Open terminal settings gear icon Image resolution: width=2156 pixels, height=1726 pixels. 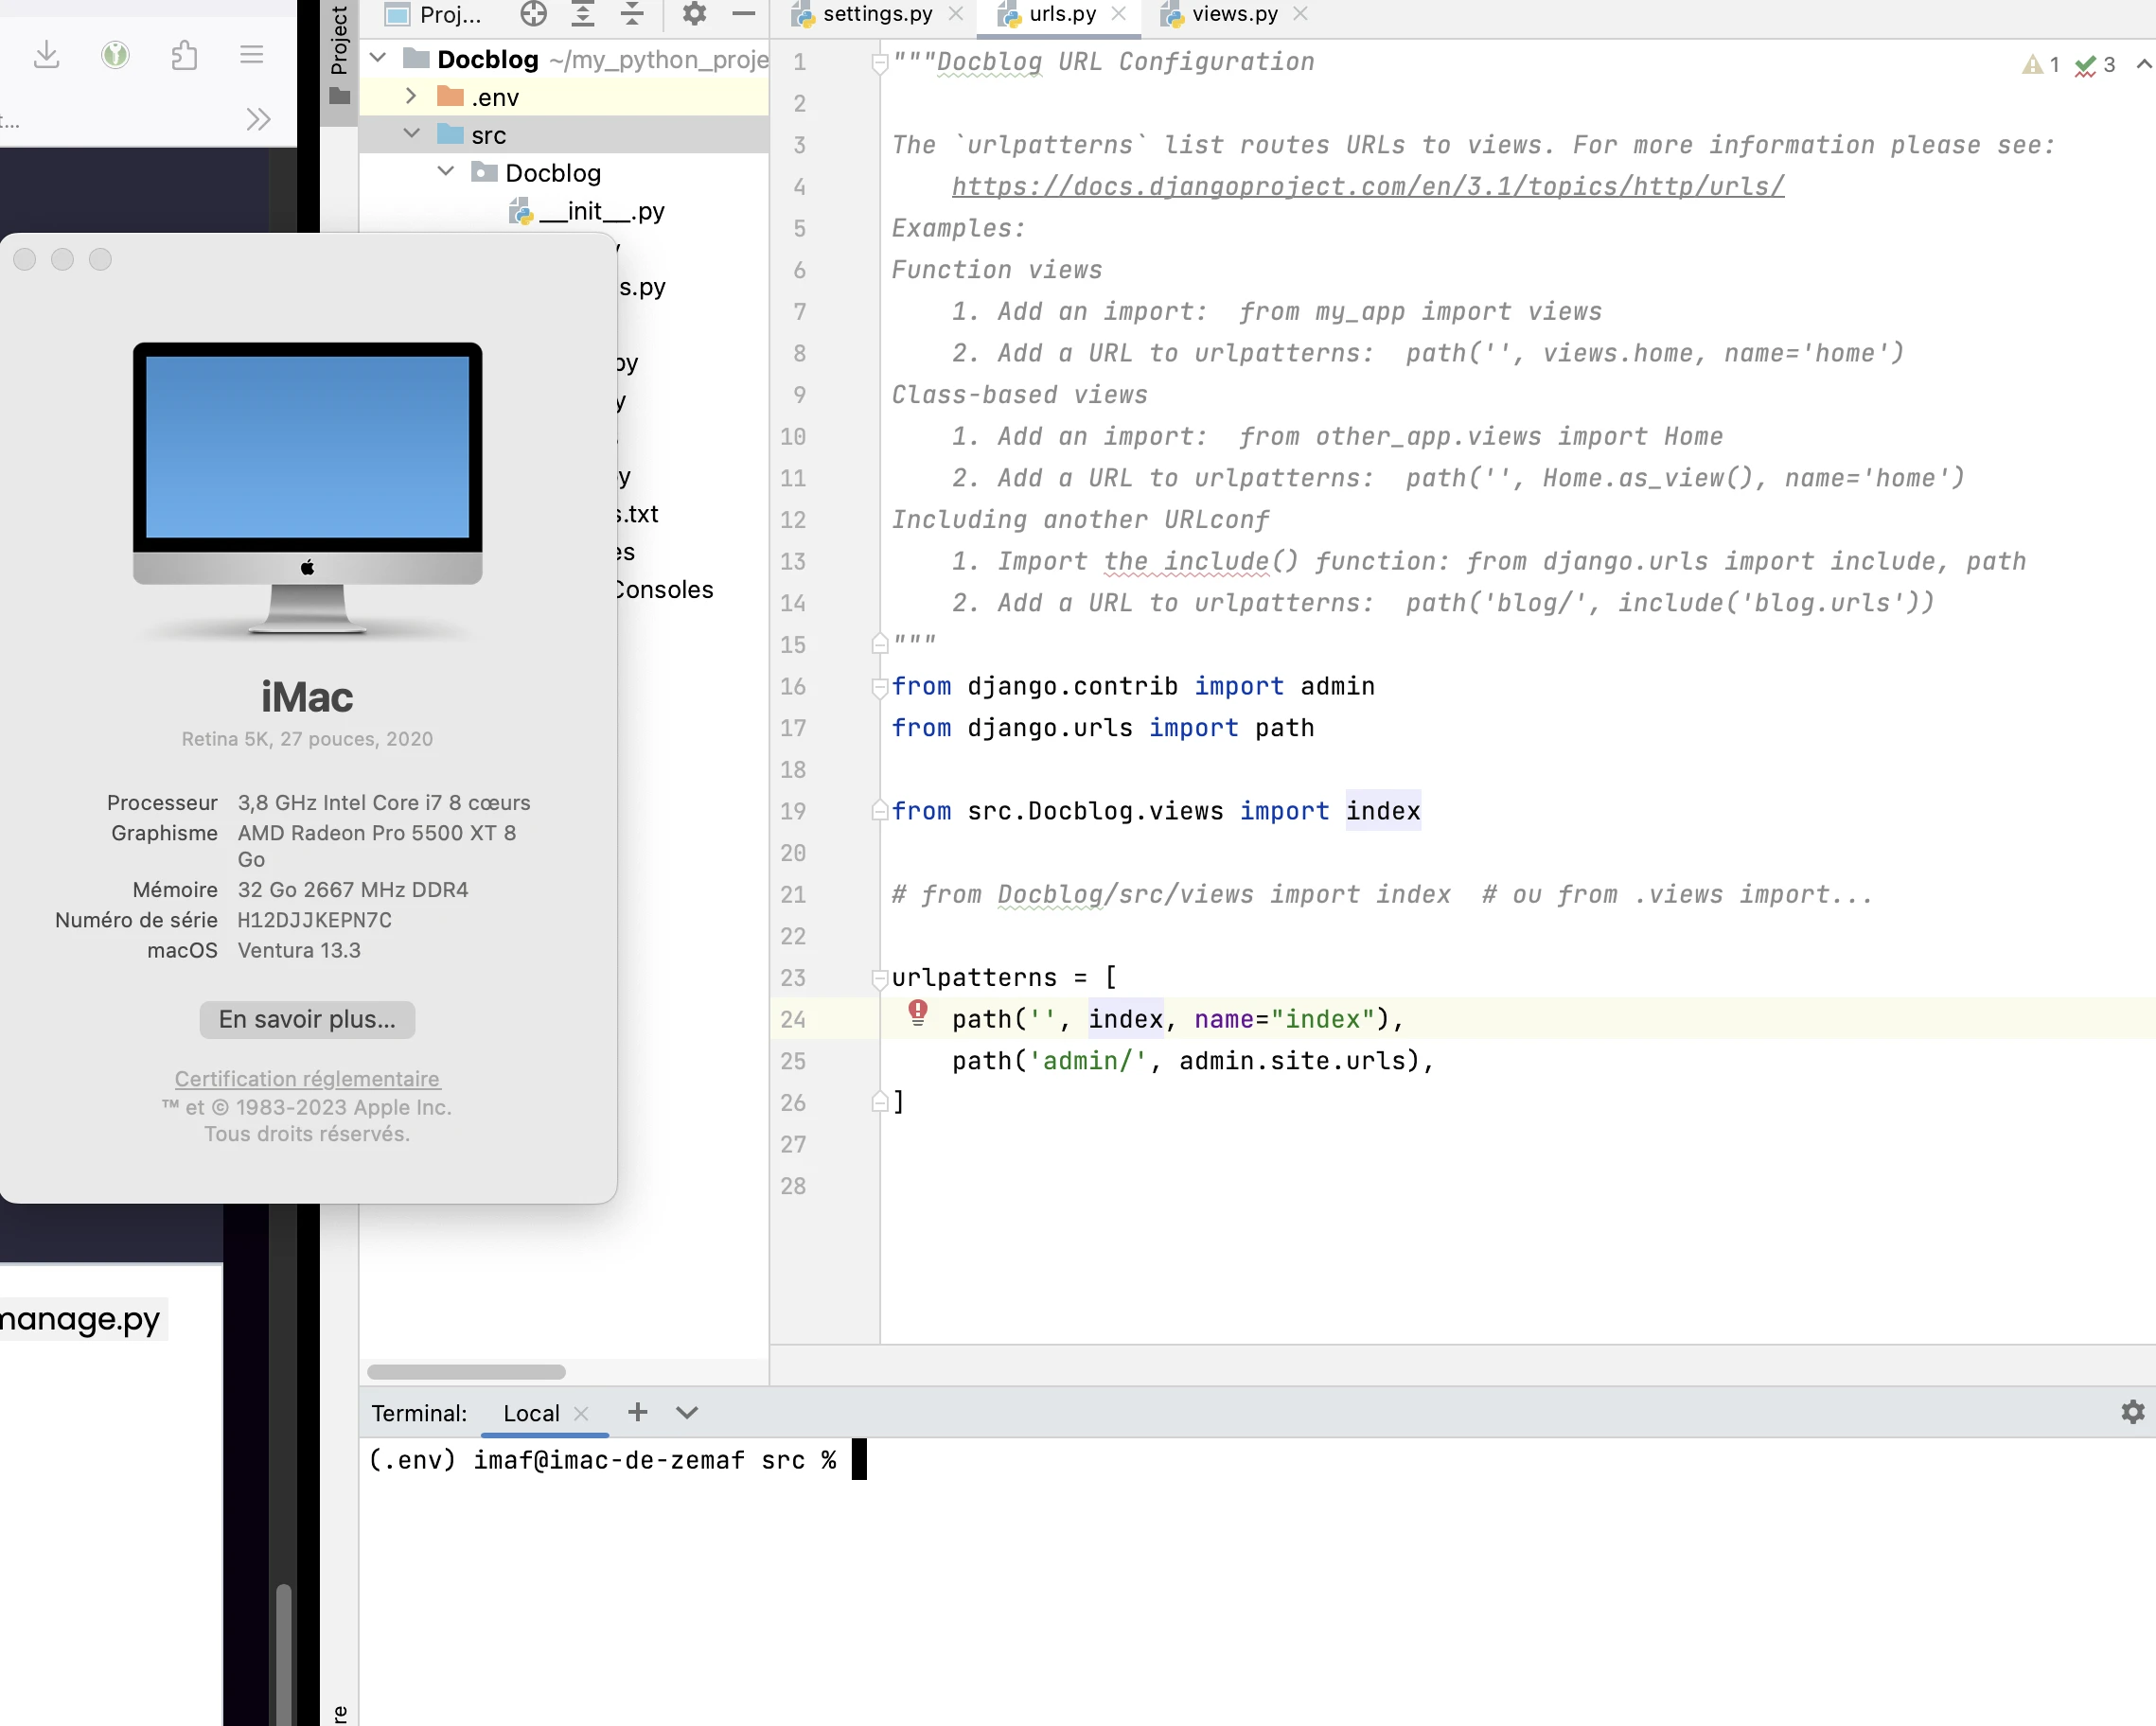(x=2132, y=1412)
